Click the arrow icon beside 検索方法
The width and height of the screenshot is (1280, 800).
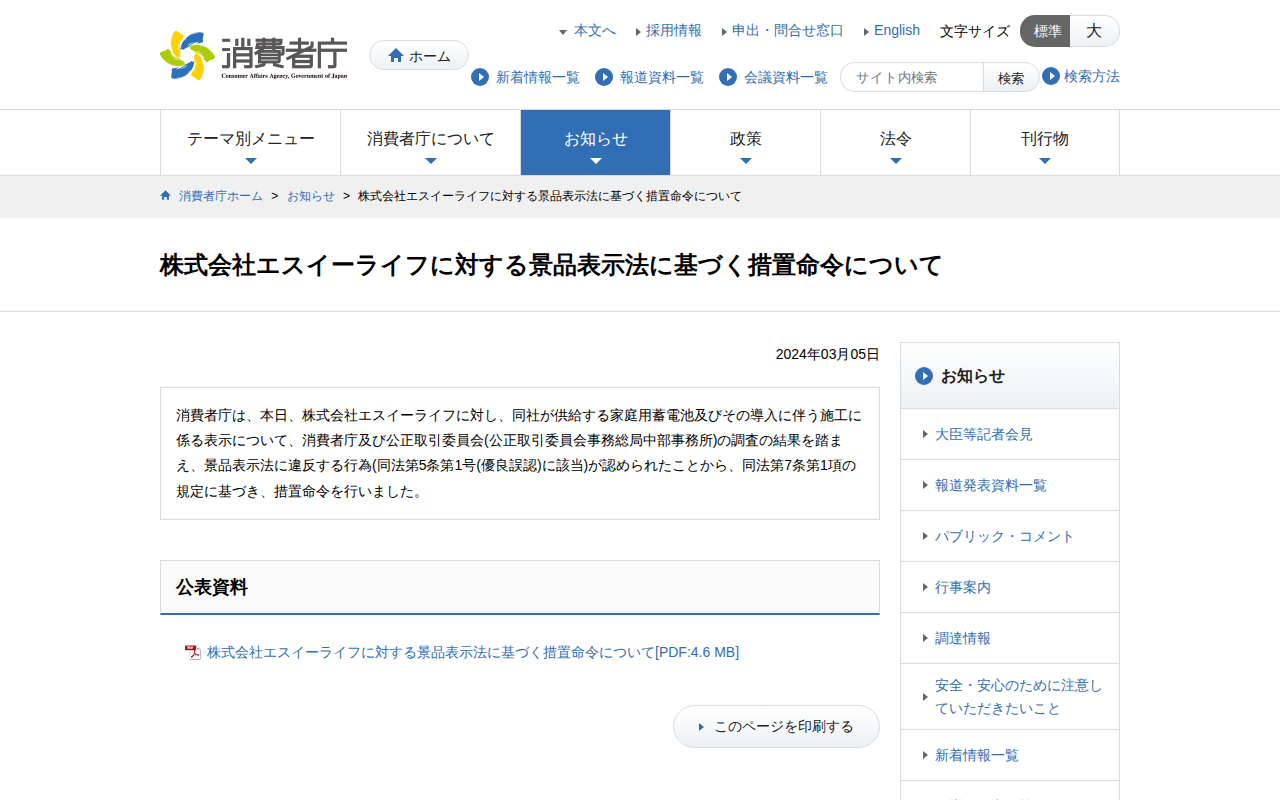tap(1051, 76)
